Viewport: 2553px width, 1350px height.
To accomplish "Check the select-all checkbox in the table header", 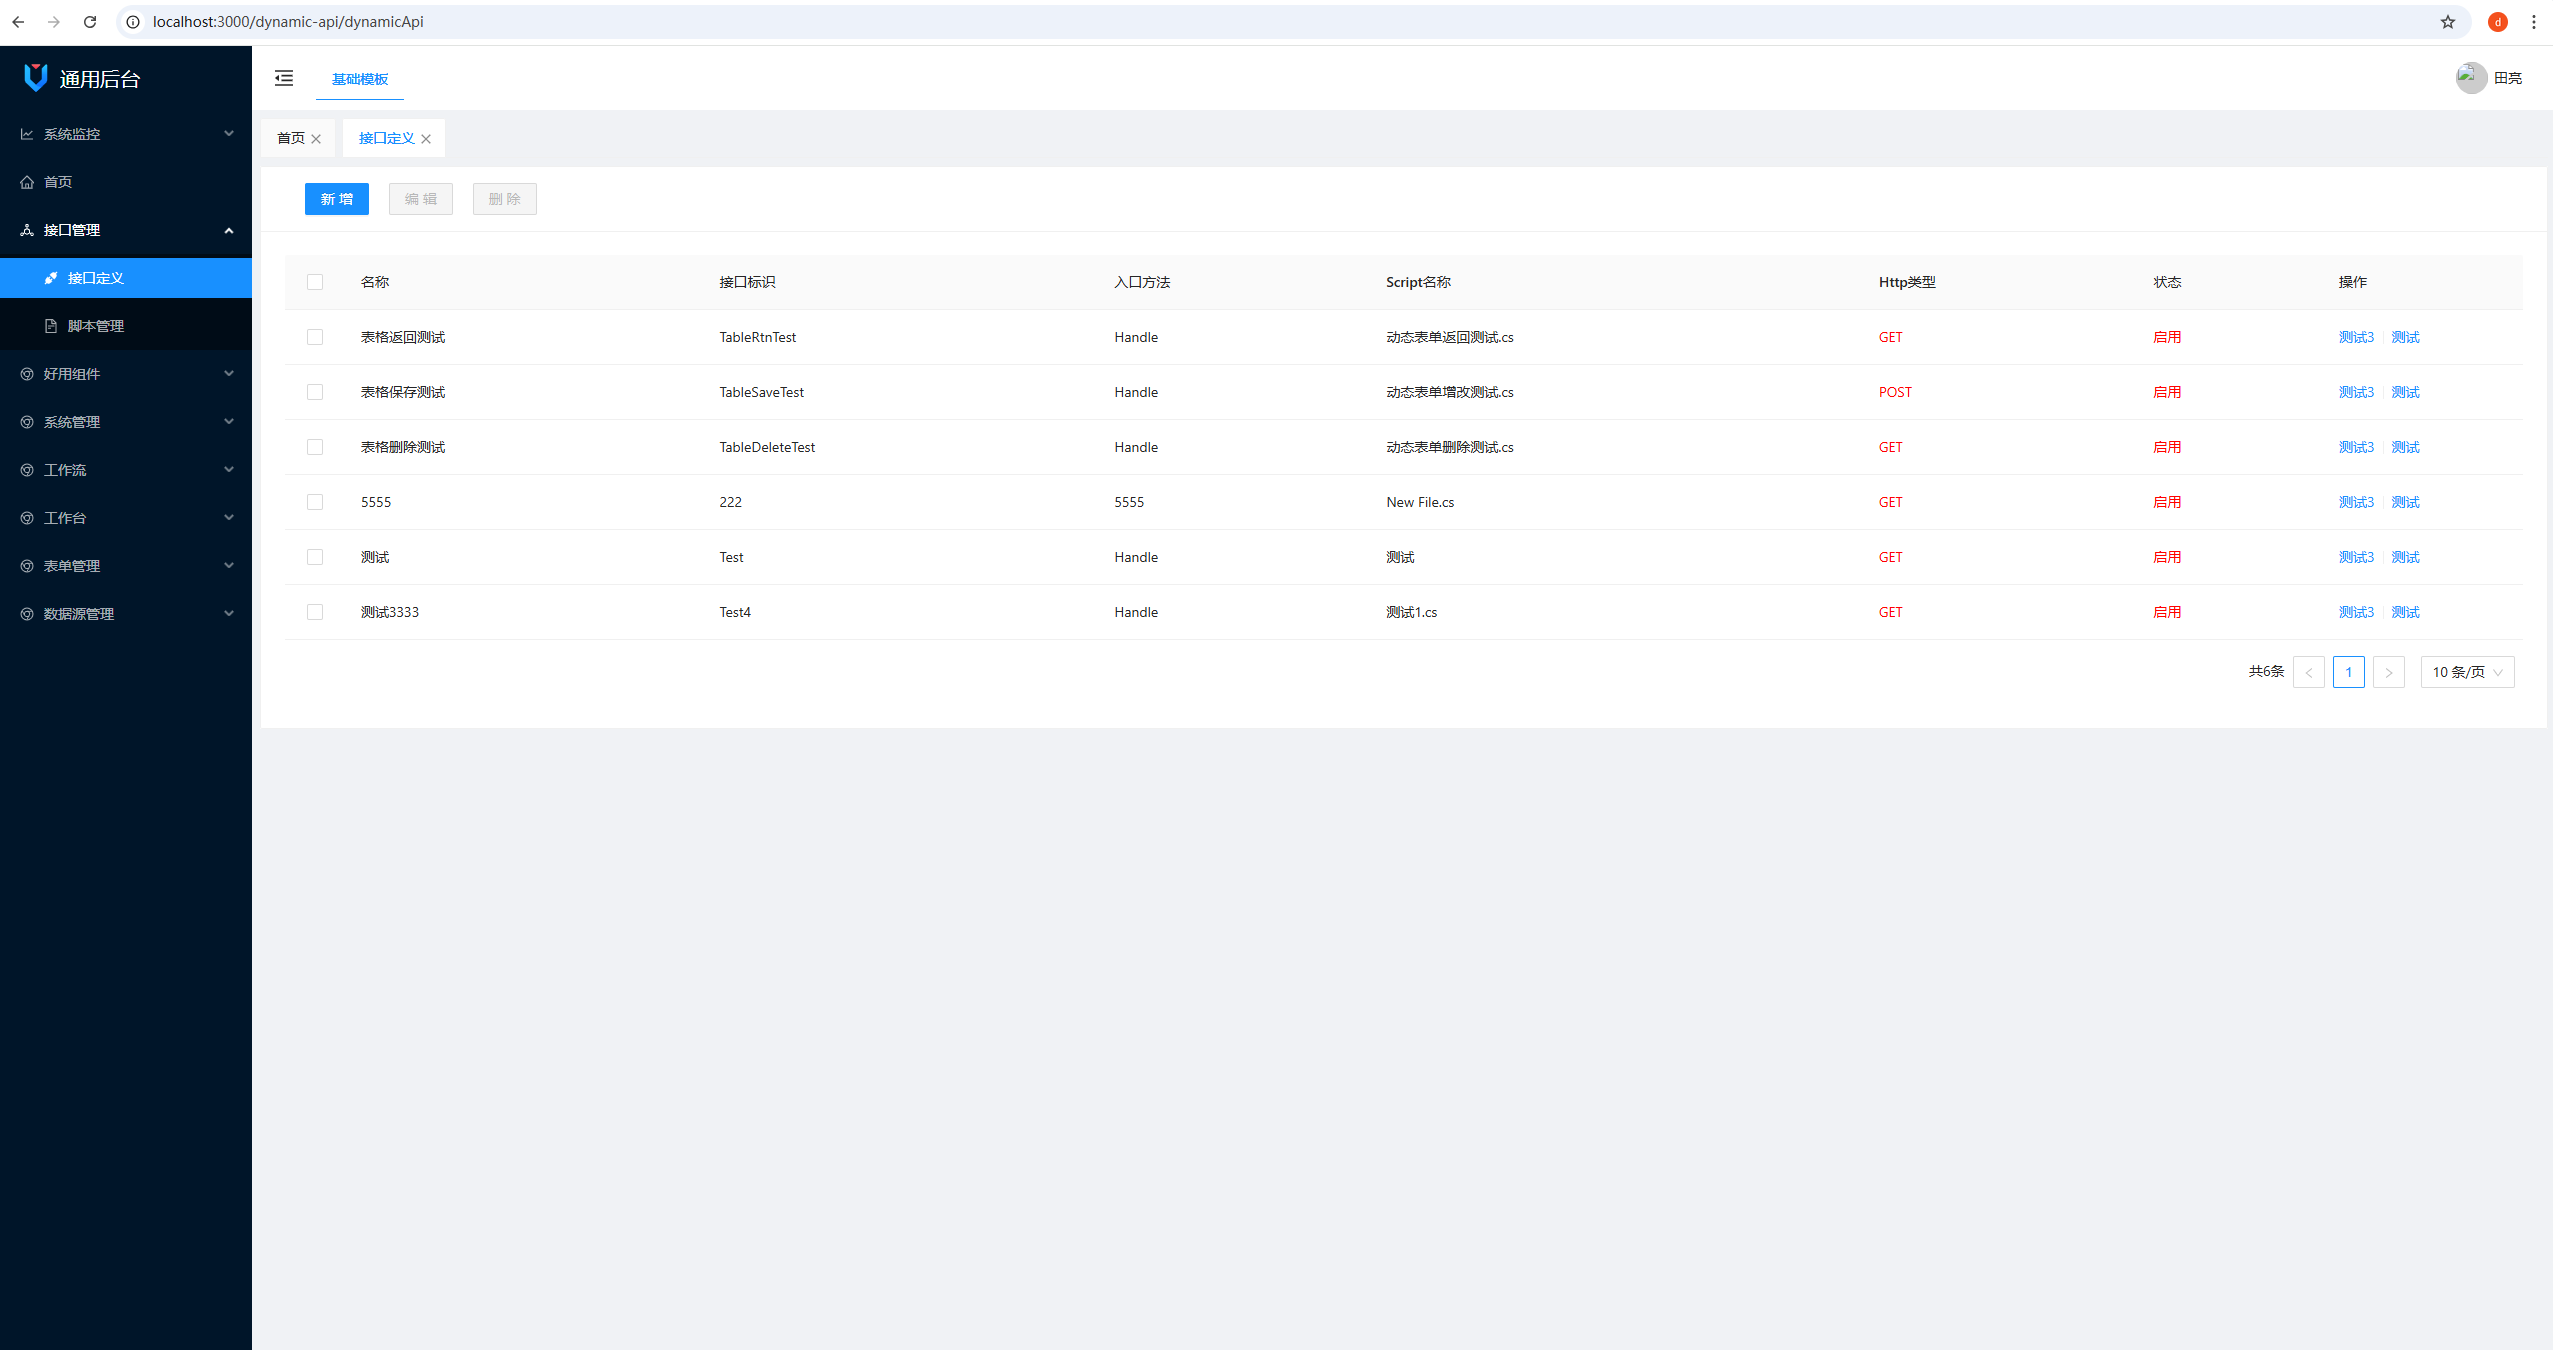I will coord(315,282).
